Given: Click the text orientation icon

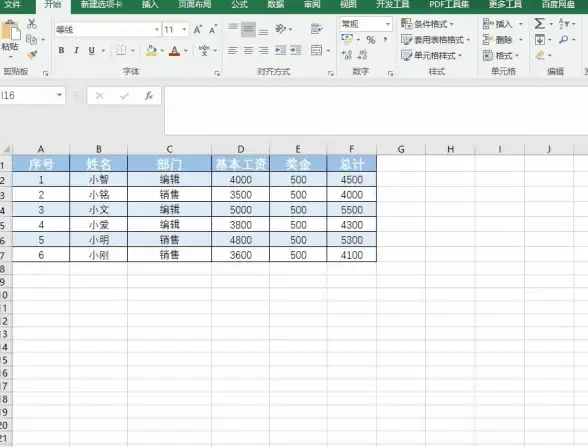Looking at the screenshot, I should (x=280, y=29).
